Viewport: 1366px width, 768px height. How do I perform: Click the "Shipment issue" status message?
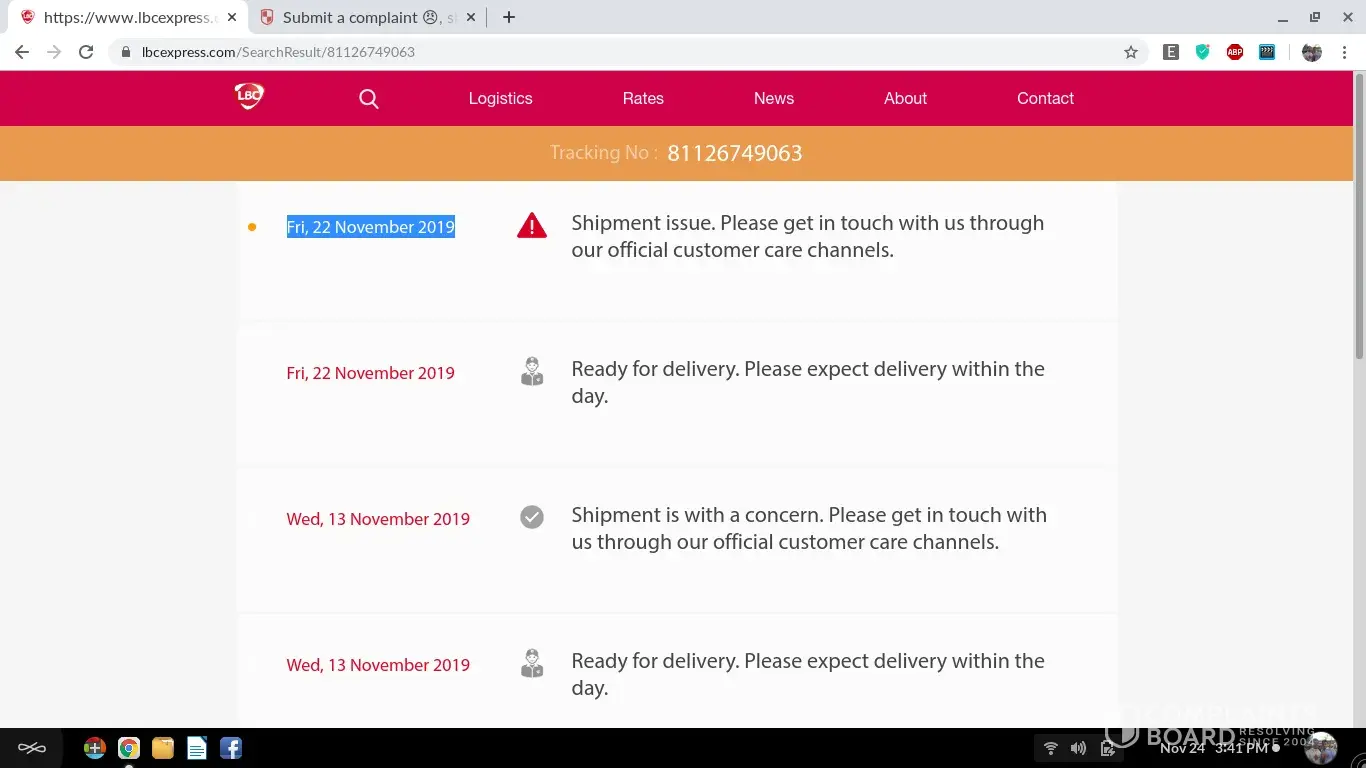(x=808, y=236)
